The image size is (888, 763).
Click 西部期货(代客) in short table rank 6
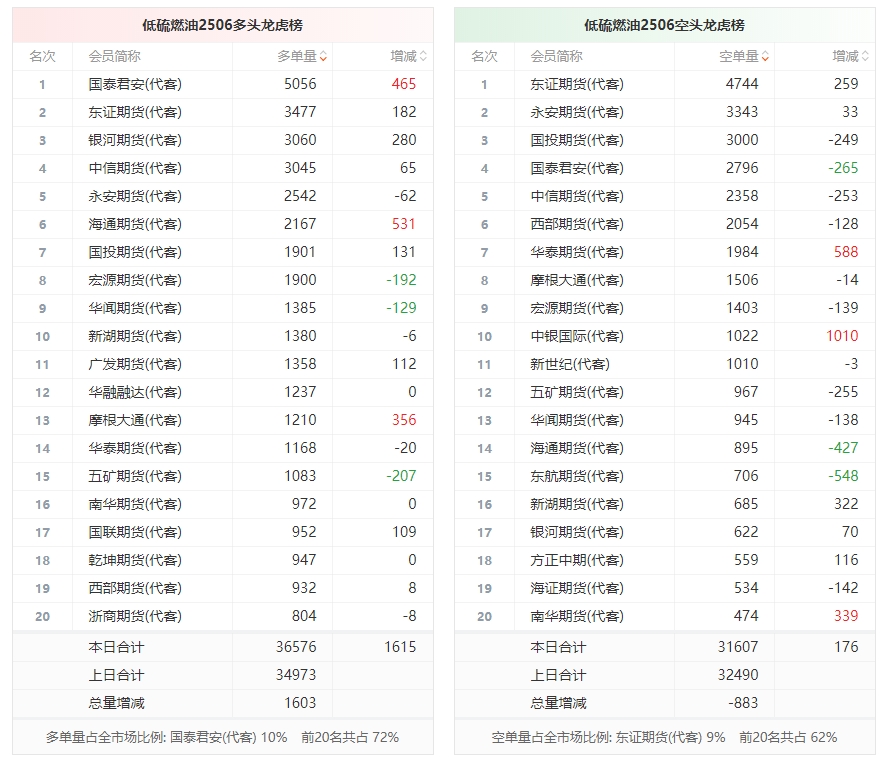coord(577,224)
